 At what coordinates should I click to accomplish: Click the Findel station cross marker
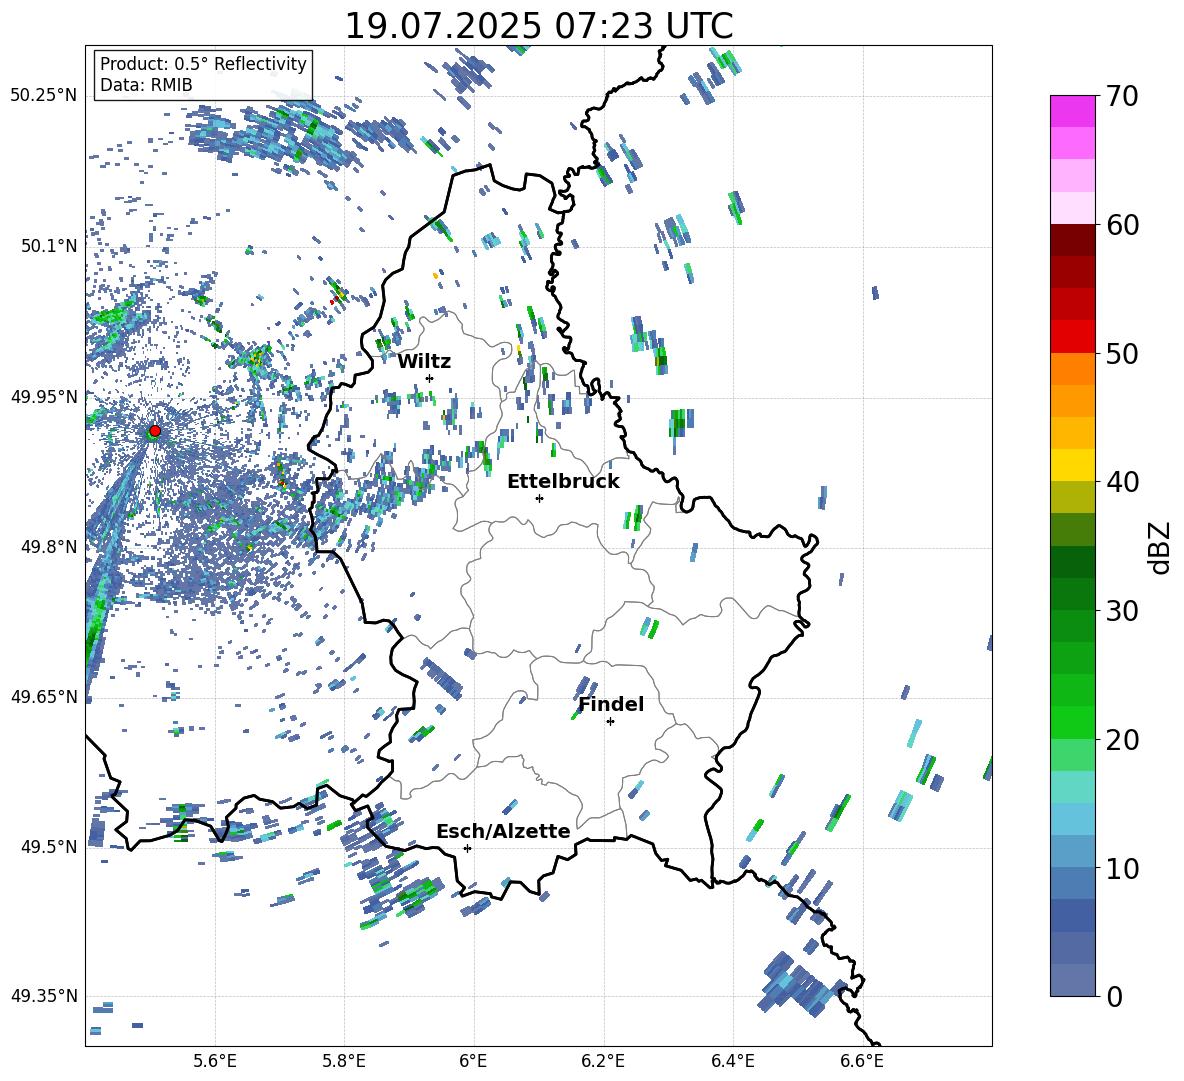(610, 722)
